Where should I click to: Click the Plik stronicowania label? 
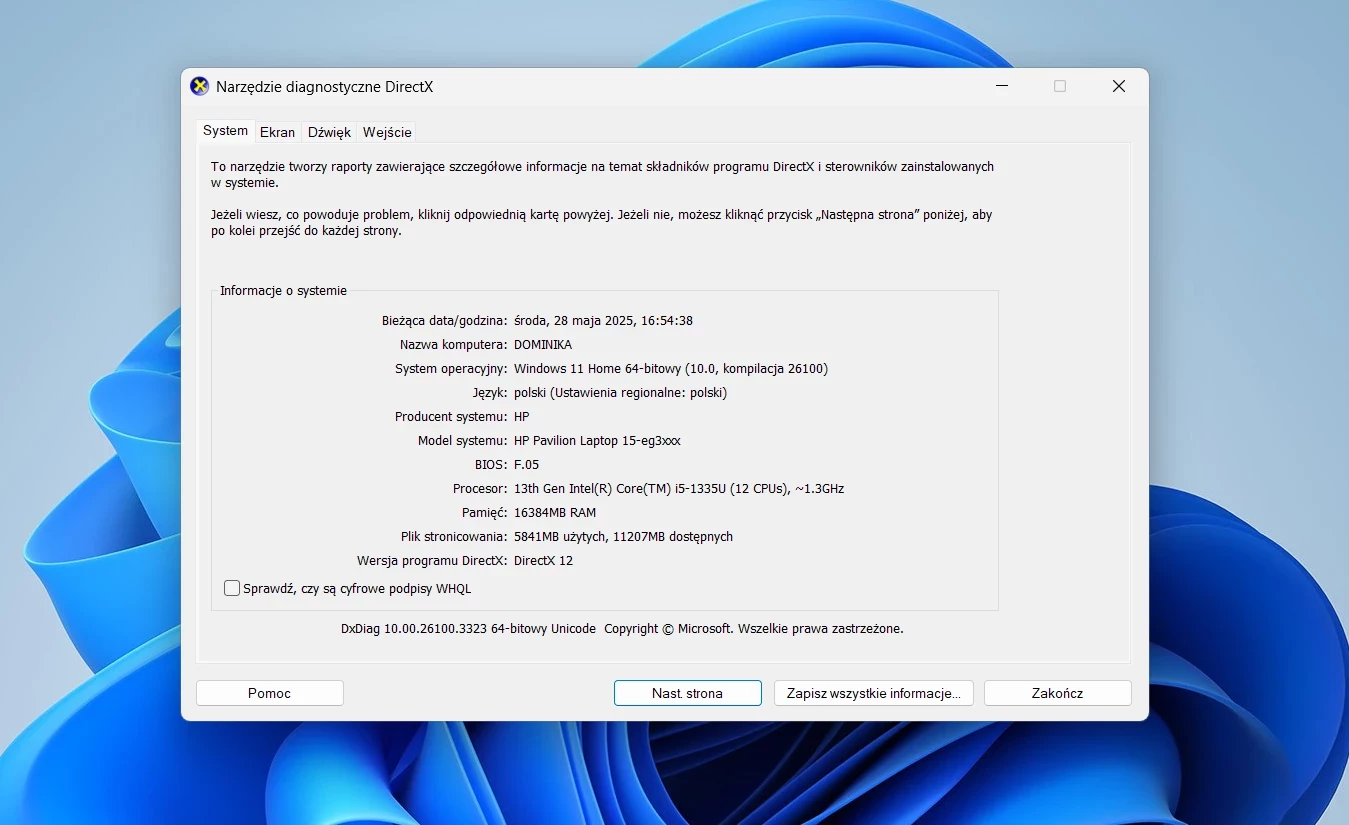[454, 537]
